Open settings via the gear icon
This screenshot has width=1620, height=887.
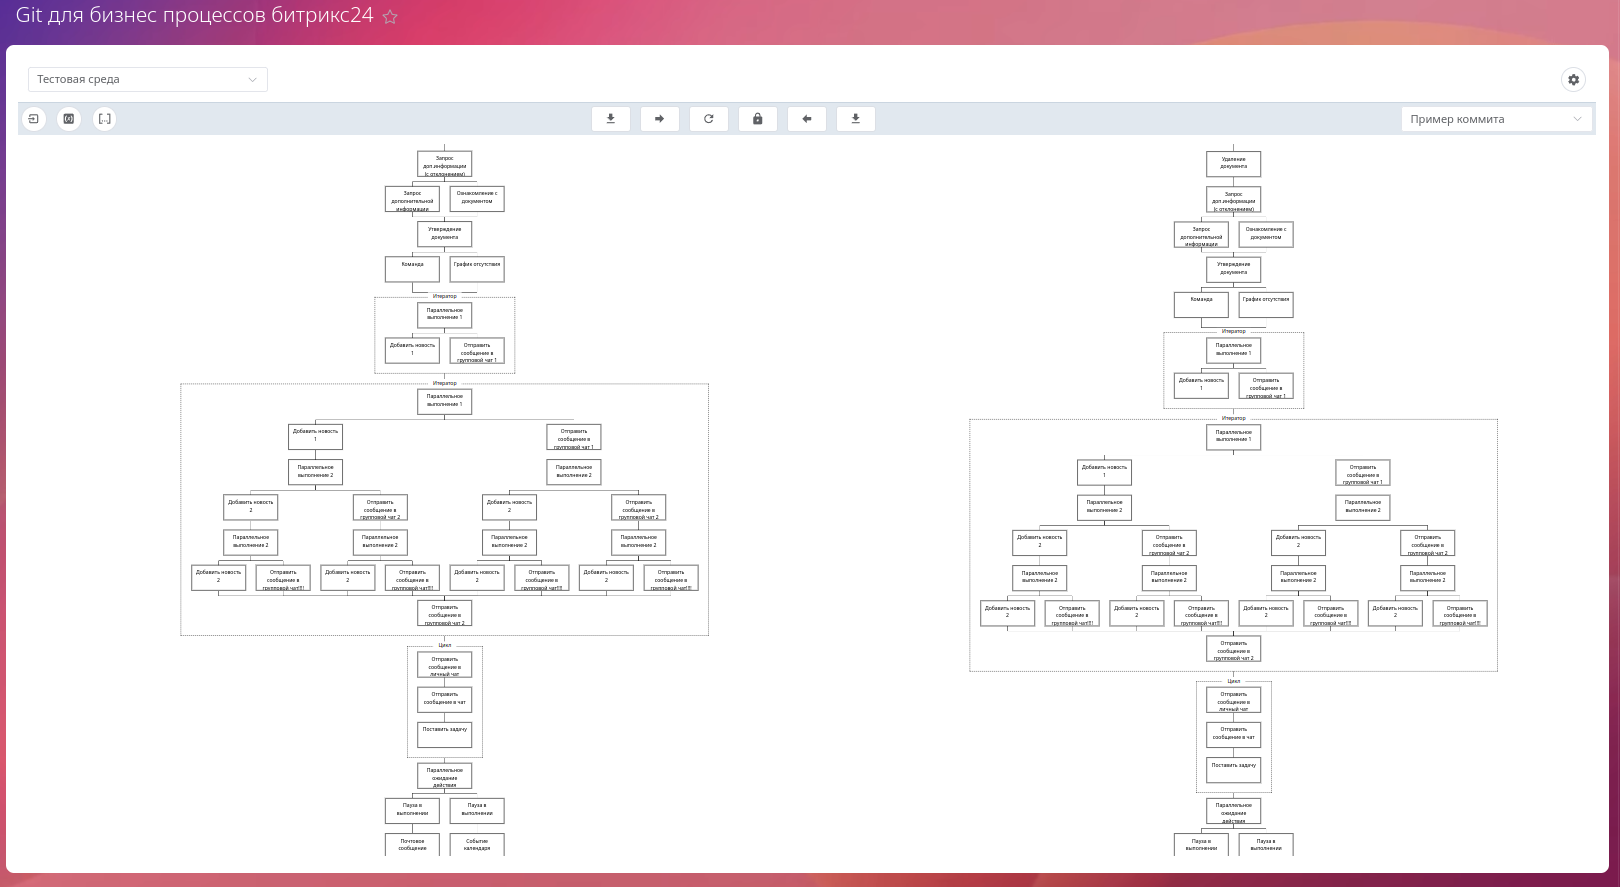click(1573, 80)
